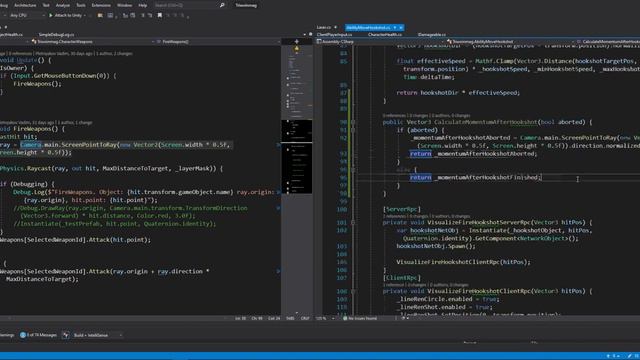Click 'return hookshotDir * effectiveSpeed;' line
Image resolution: width=640 pixels, height=360 pixels.
click(x=458, y=93)
